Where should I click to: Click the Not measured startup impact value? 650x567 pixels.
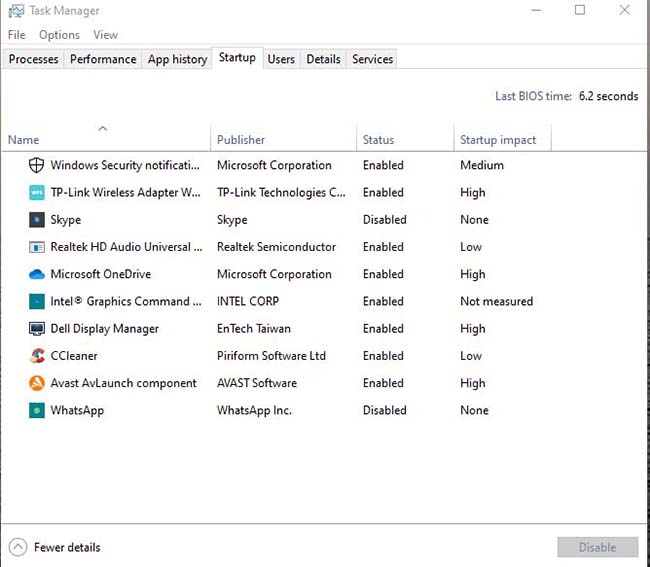pos(497,301)
